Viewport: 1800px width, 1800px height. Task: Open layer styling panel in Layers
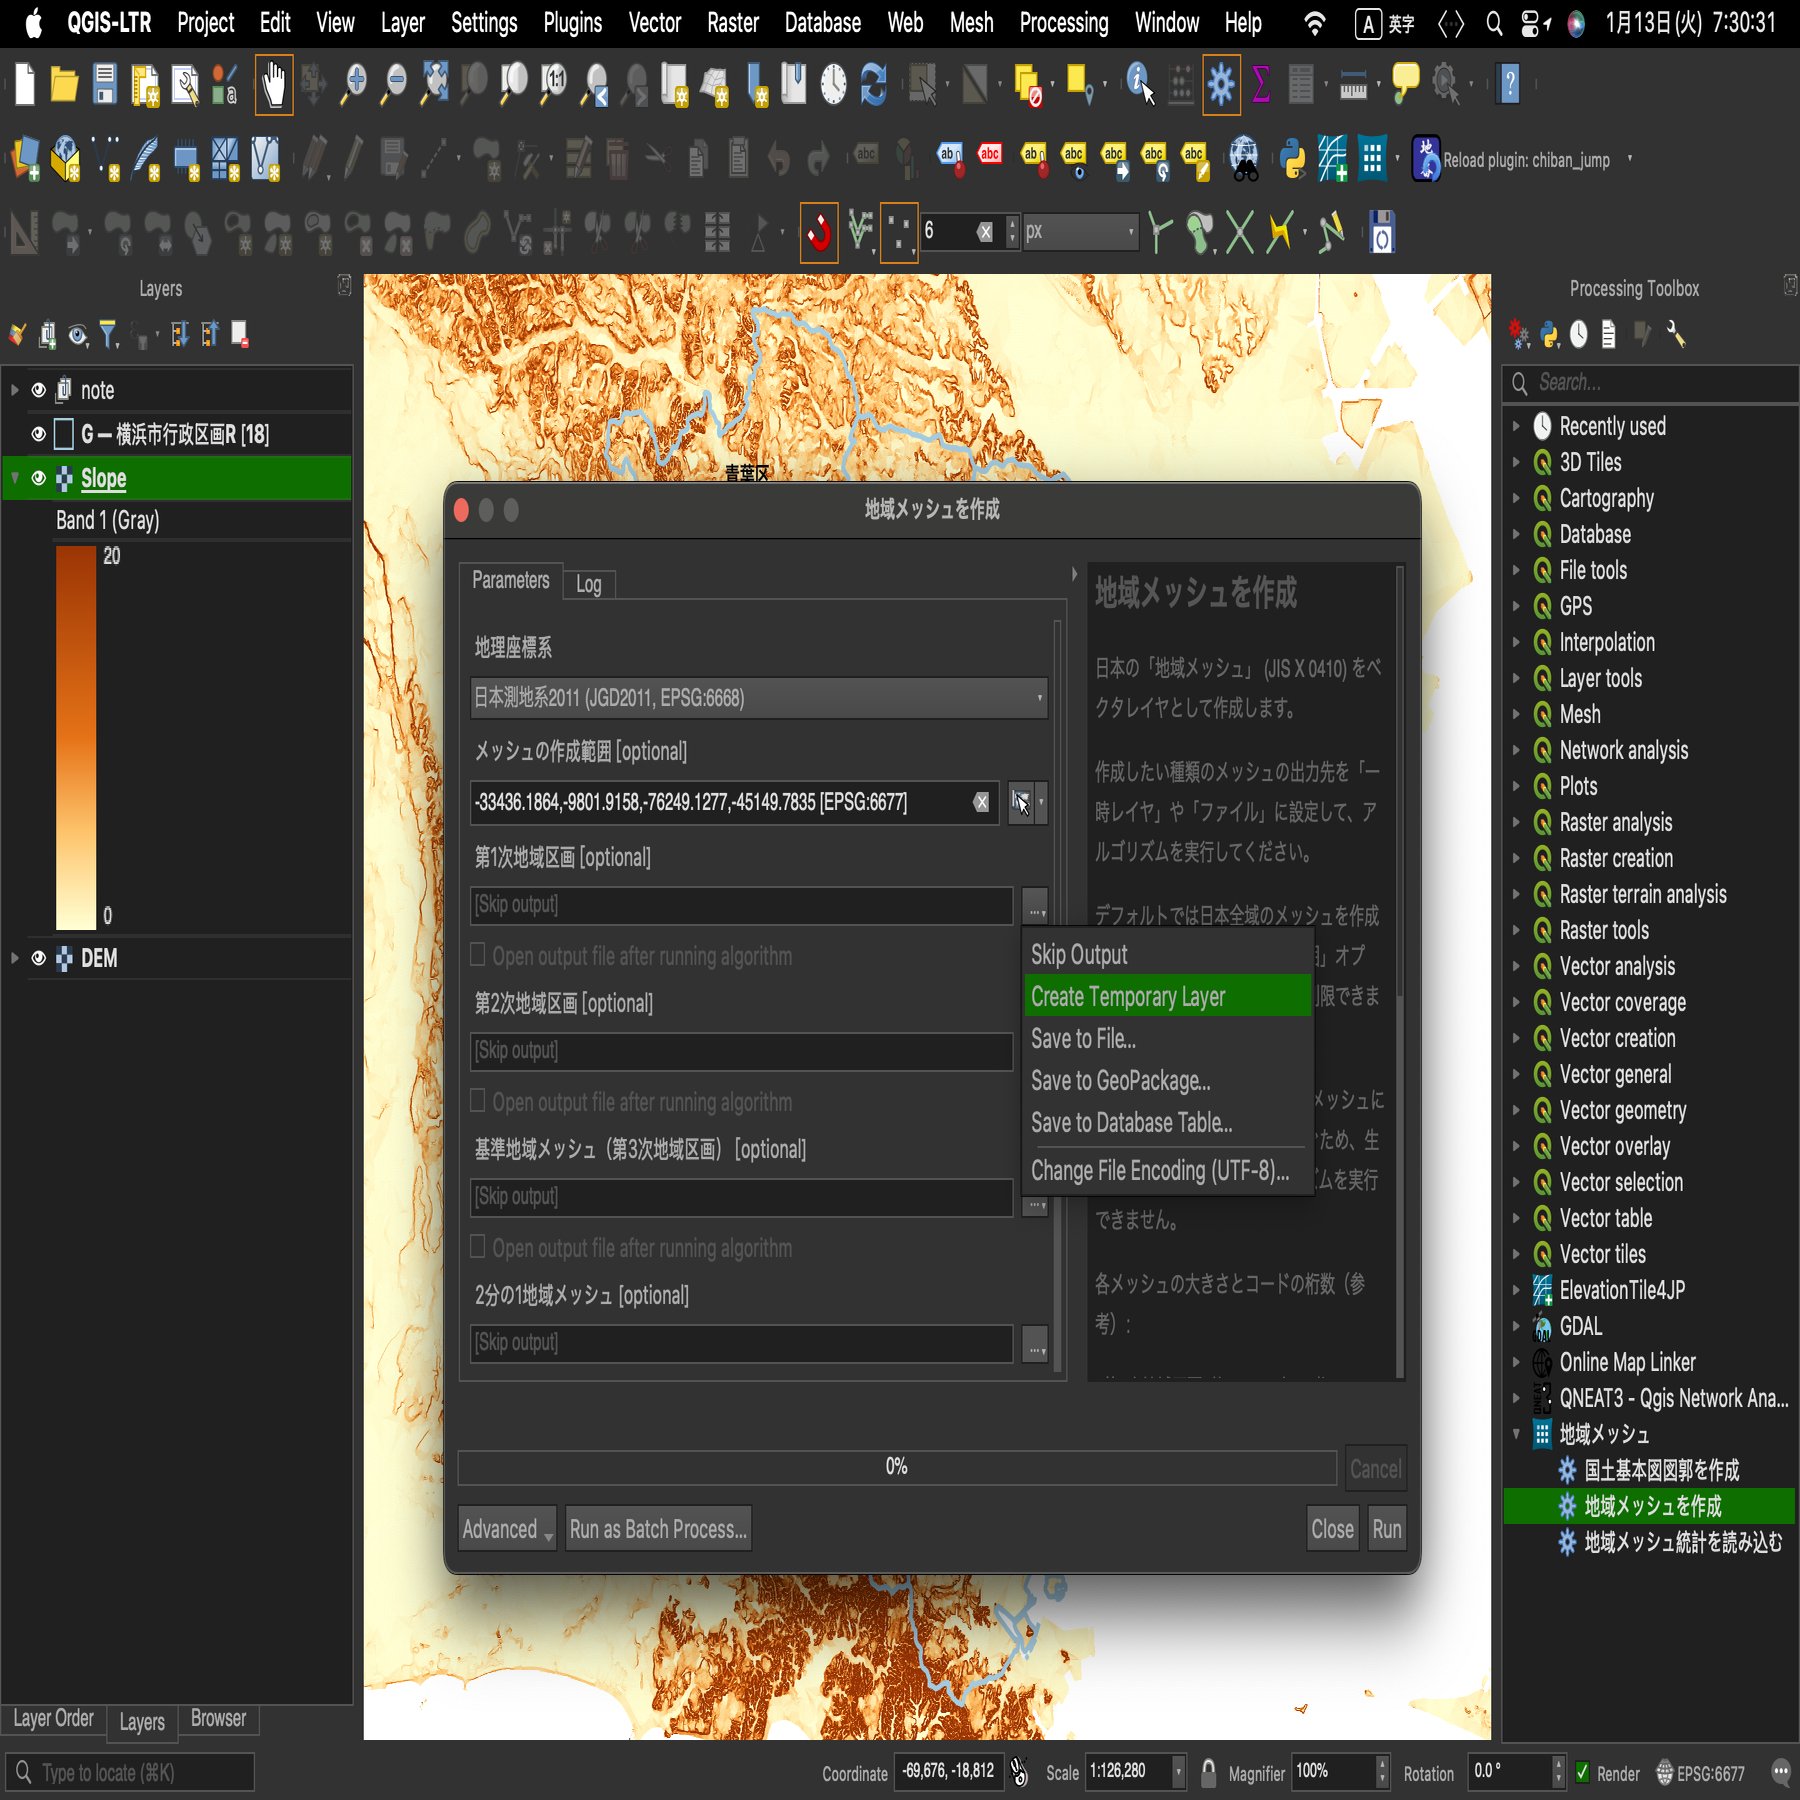17,334
